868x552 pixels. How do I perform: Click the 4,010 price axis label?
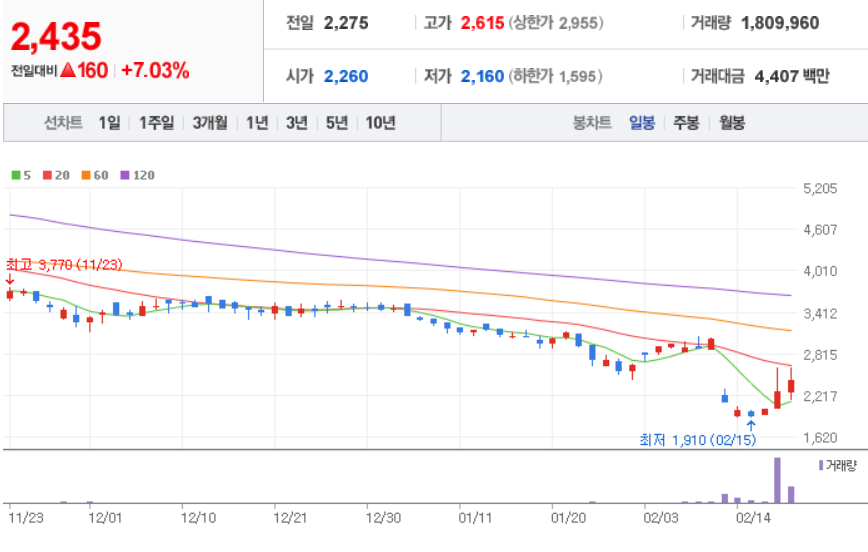pyautogui.click(x=820, y=271)
